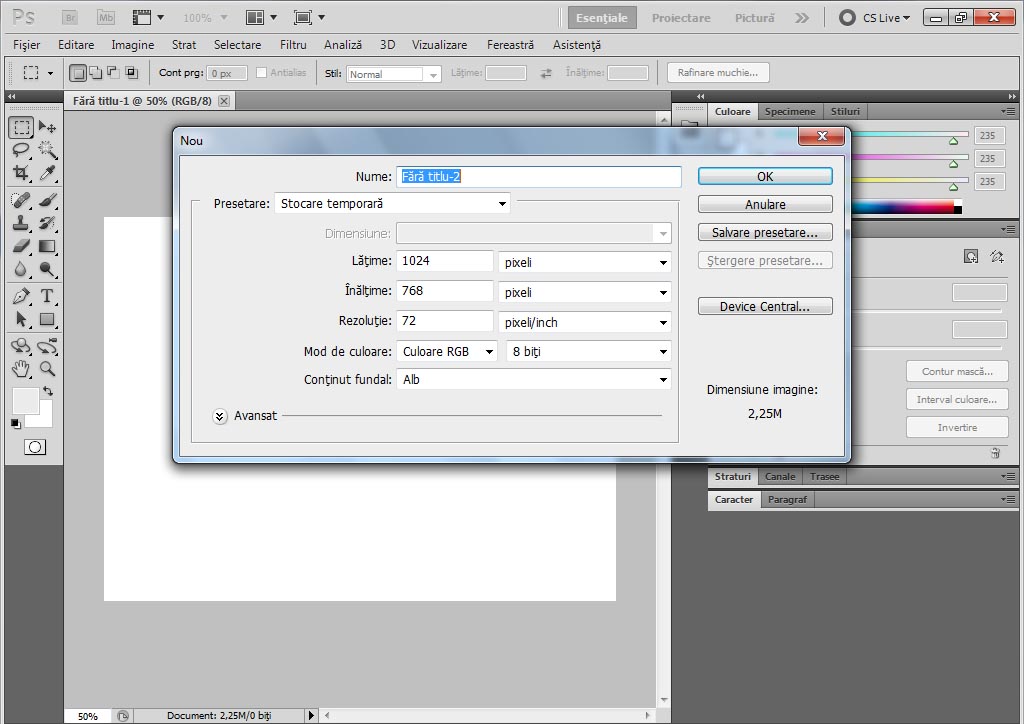Open the Rezoluție units dropdown
Screen dimensions: 1024x724
[584, 323]
